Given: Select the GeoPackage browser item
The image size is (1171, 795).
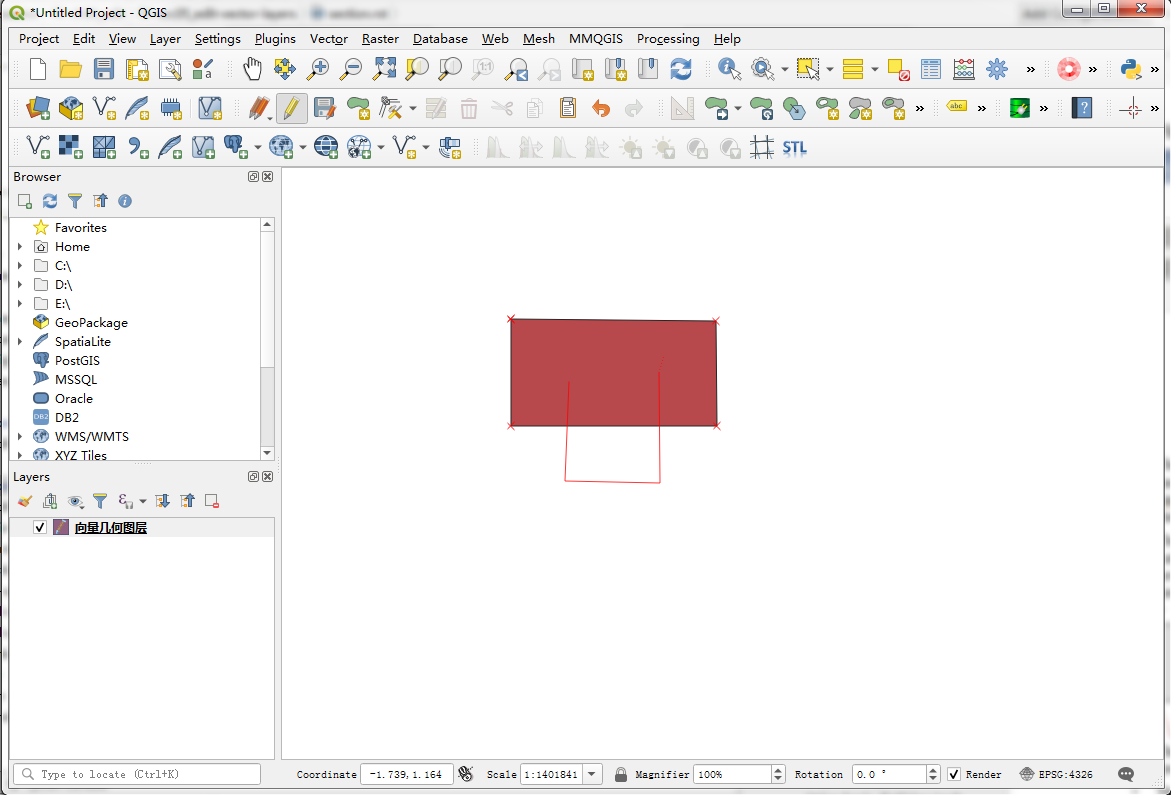Looking at the screenshot, I should point(91,322).
